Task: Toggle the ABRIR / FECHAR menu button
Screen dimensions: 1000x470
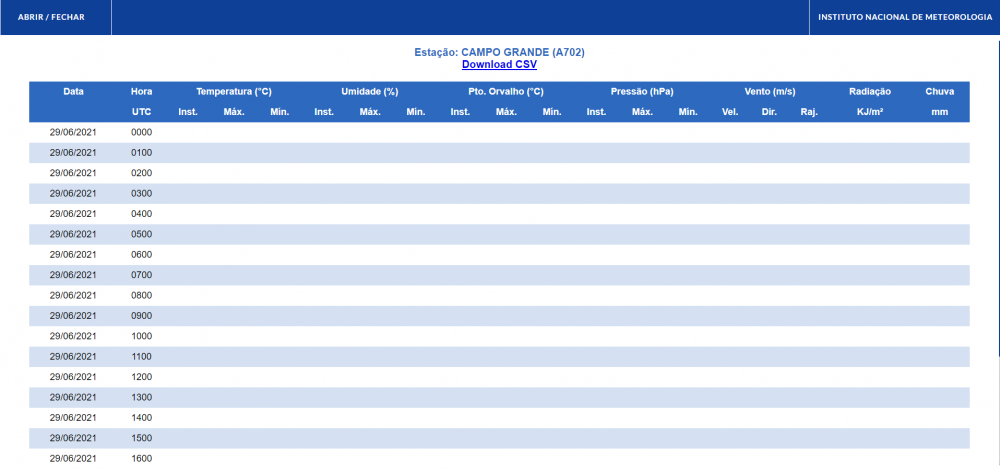Action: point(51,17)
